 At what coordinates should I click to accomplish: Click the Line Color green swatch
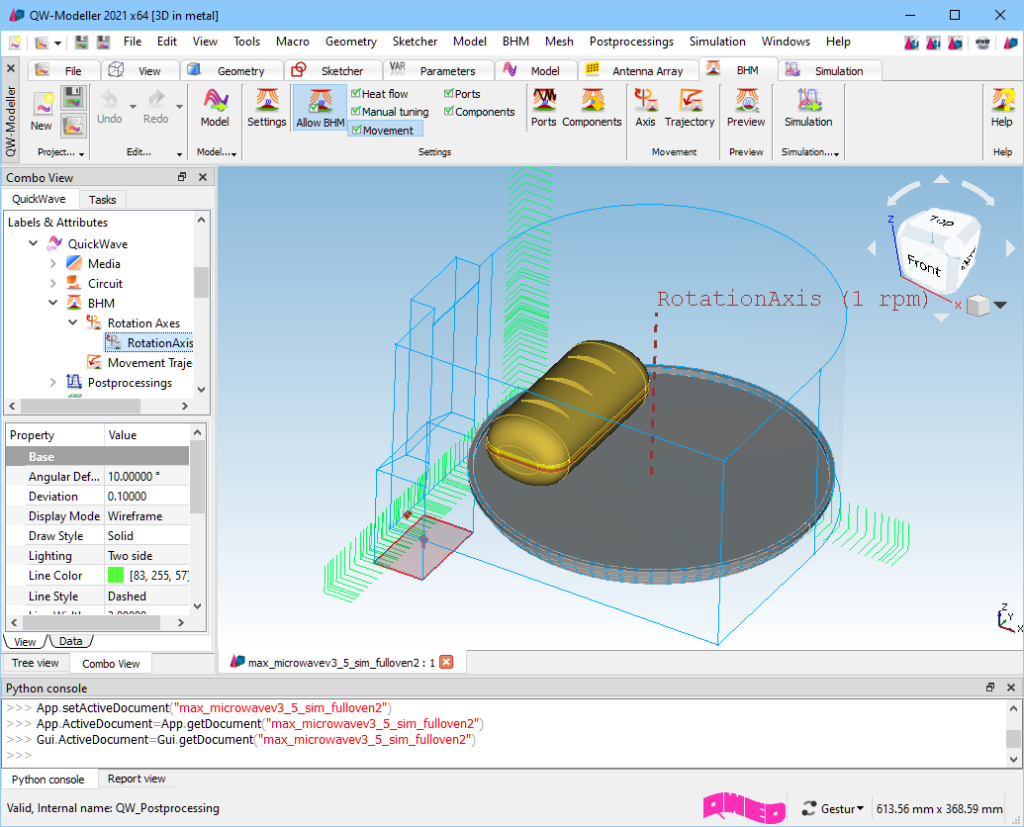coord(116,576)
